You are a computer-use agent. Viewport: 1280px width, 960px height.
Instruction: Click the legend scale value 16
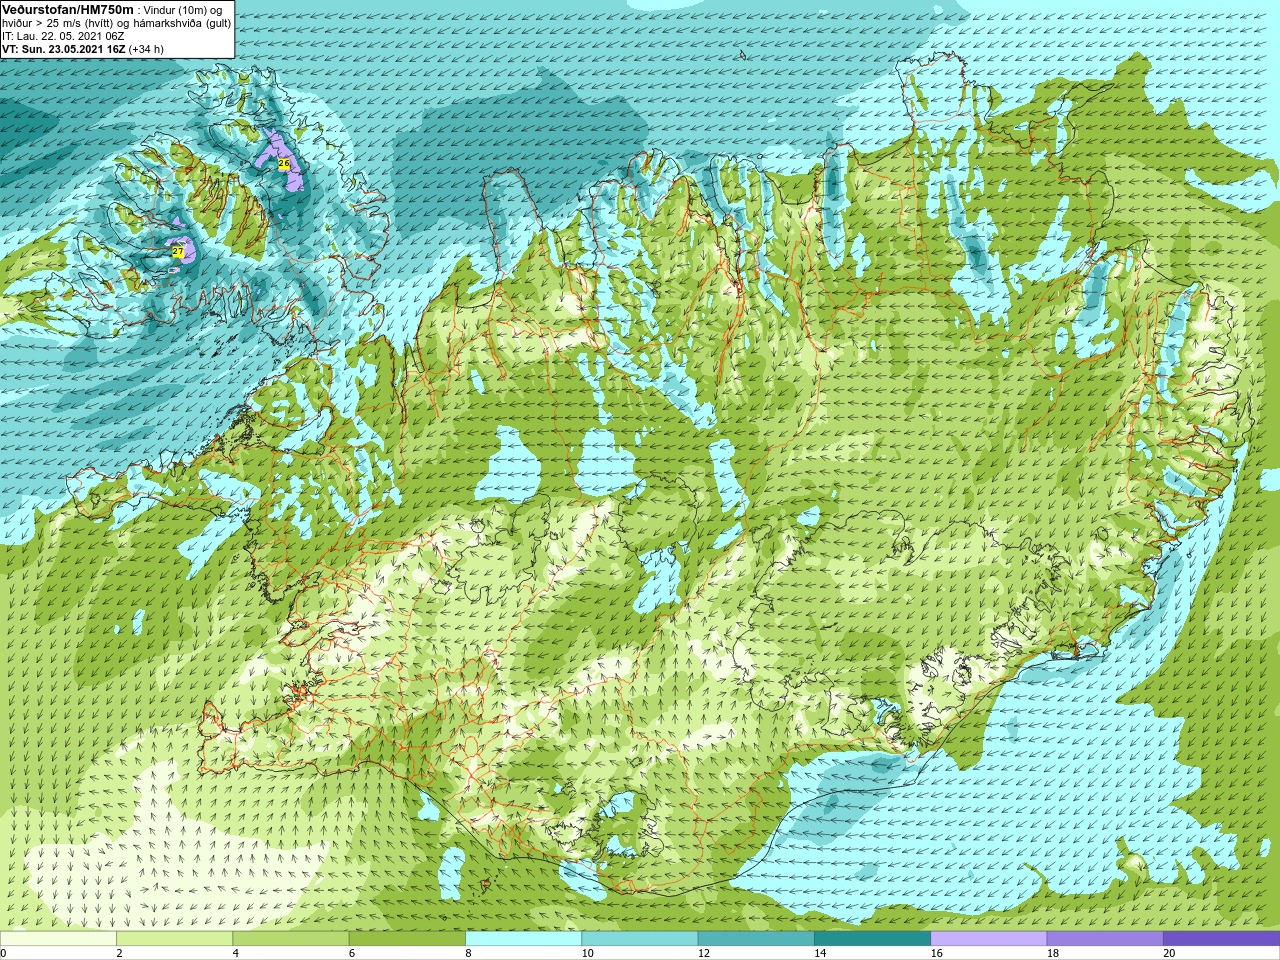tap(936, 953)
